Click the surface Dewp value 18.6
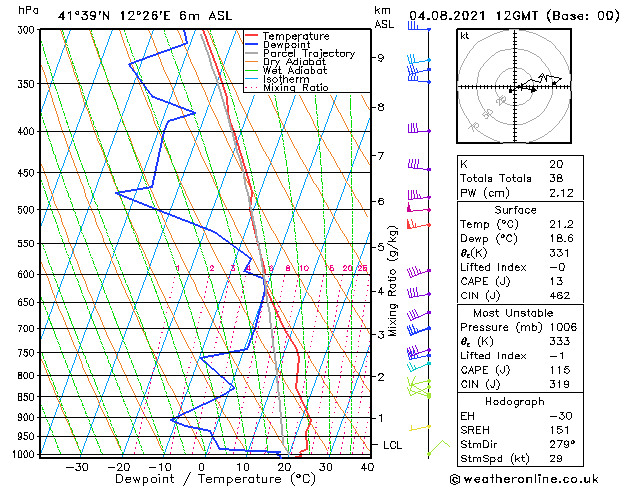The height and width of the screenshot is (486, 629). coord(562,239)
